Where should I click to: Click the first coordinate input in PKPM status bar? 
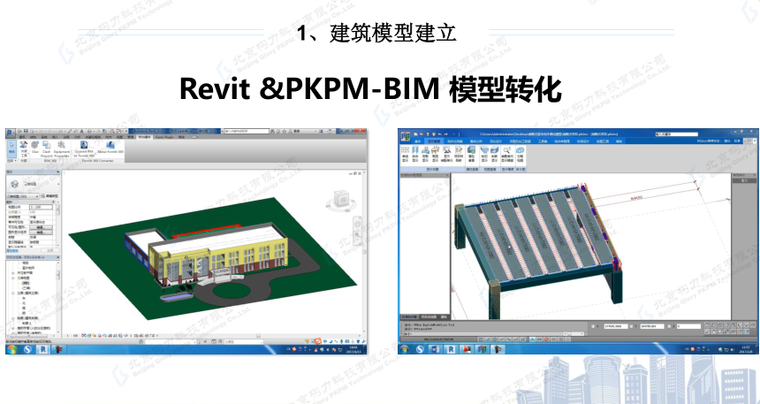616,326
